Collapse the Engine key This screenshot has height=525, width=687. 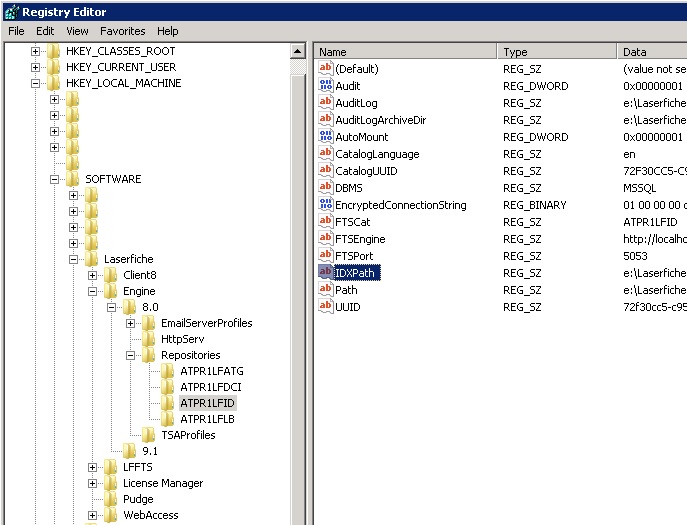pyautogui.click(x=92, y=291)
